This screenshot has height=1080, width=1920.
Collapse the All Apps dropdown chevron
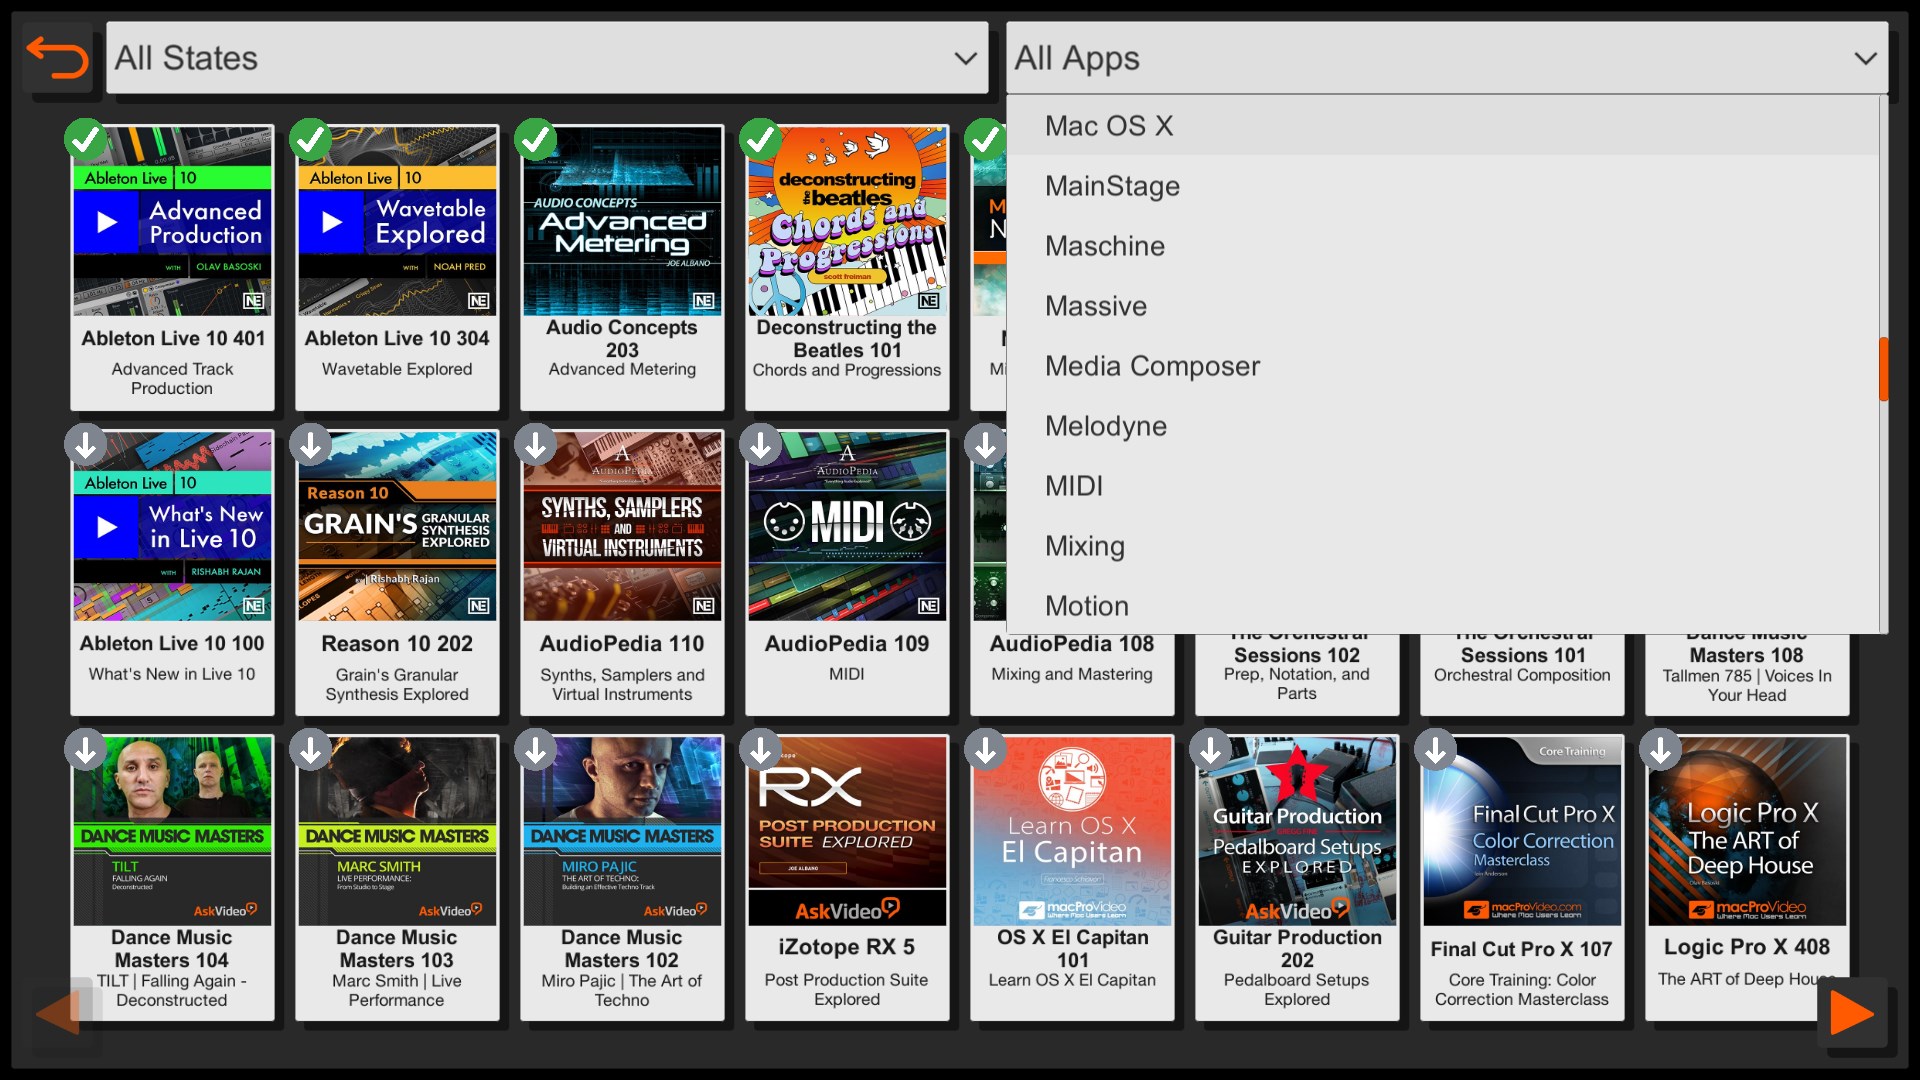pos(1865,58)
